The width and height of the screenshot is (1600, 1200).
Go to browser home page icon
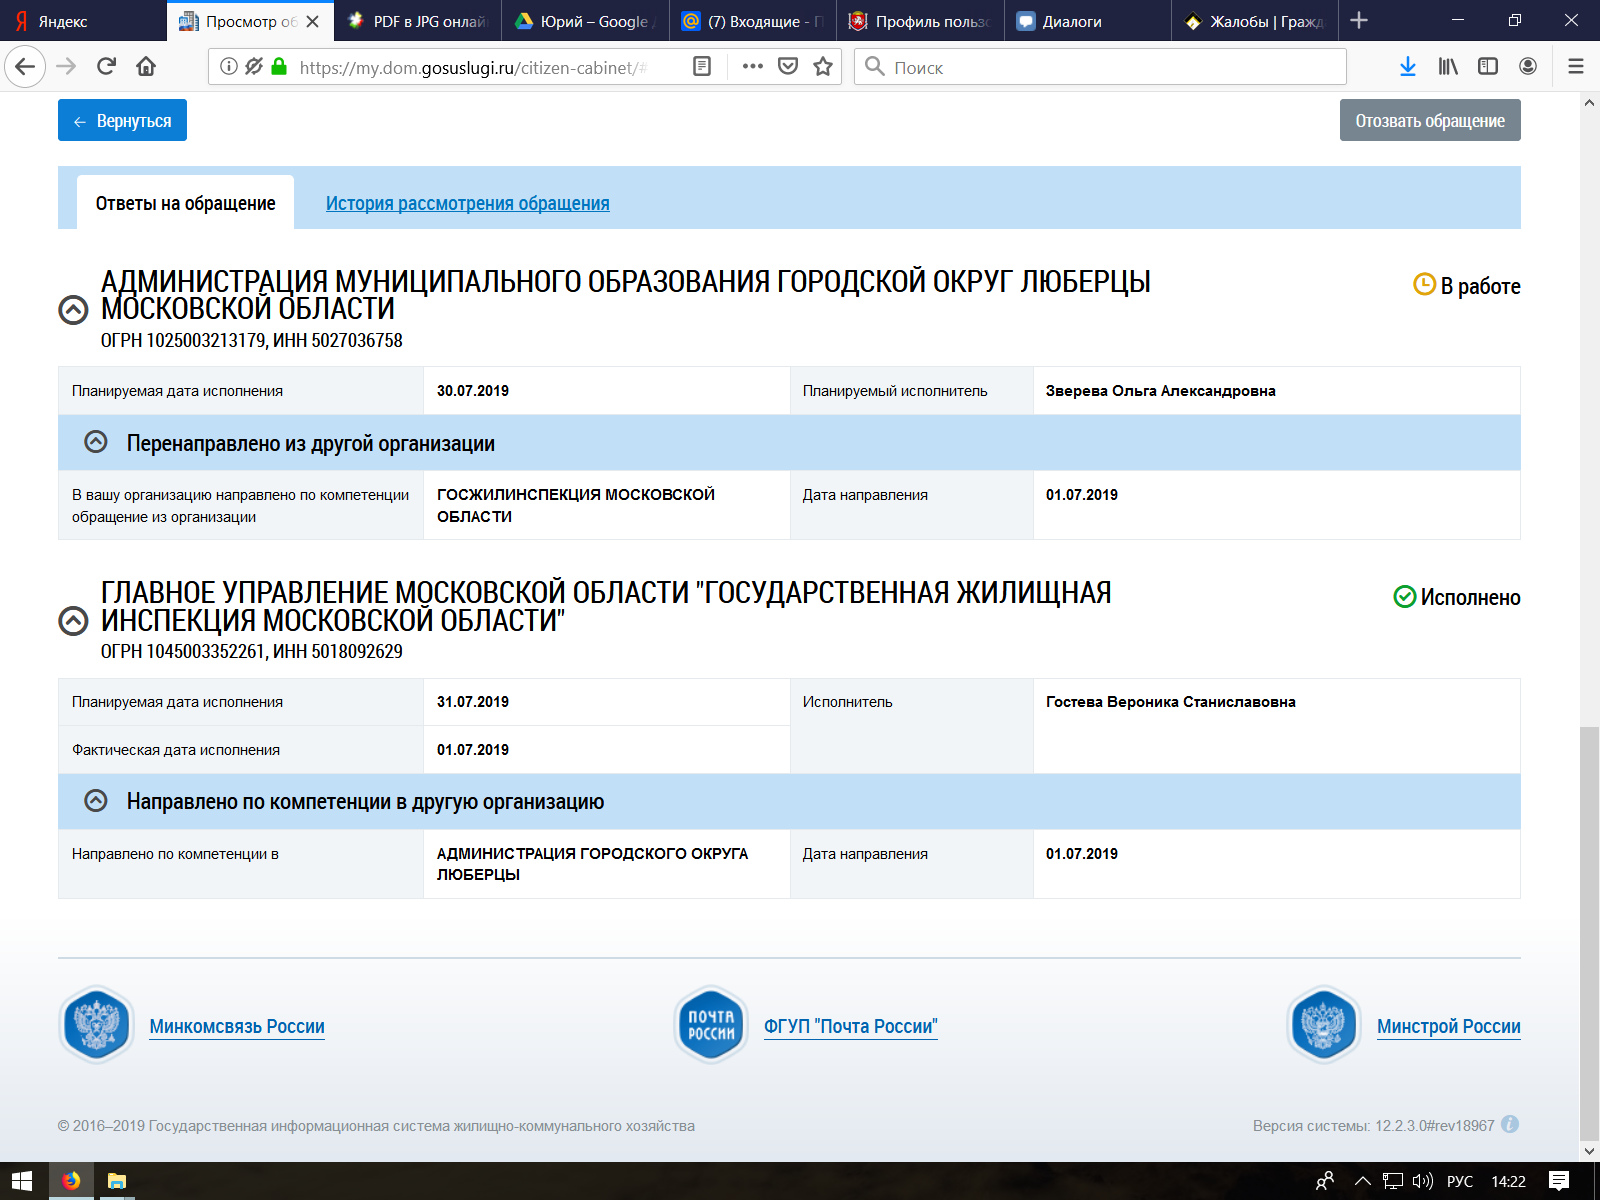[146, 66]
